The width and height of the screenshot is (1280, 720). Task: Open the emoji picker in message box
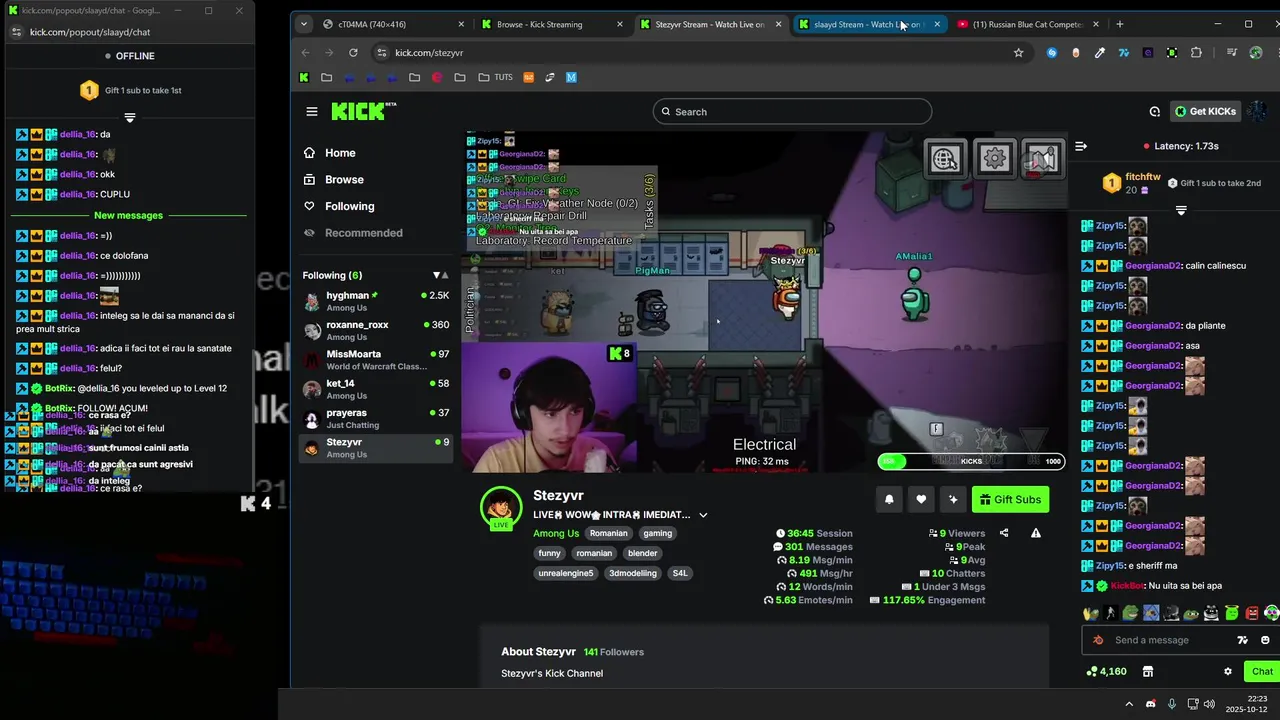1265,640
